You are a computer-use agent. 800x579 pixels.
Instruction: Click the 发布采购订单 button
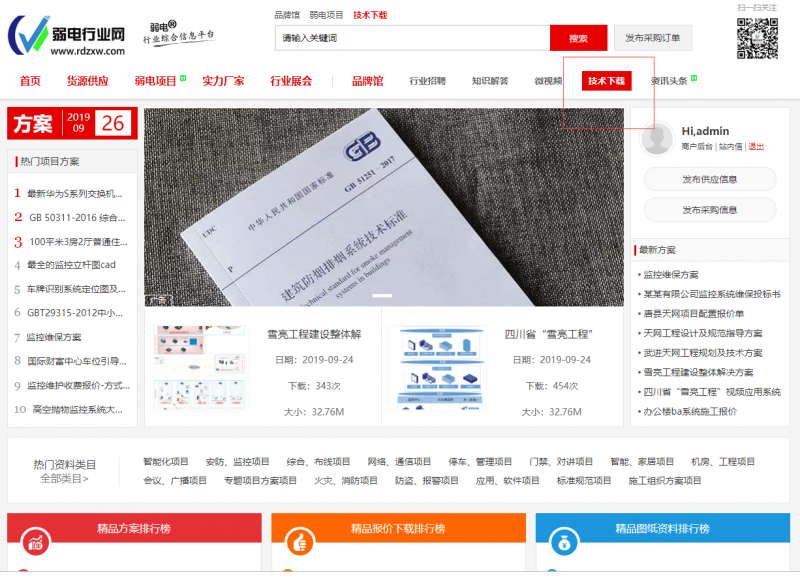pos(652,38)
